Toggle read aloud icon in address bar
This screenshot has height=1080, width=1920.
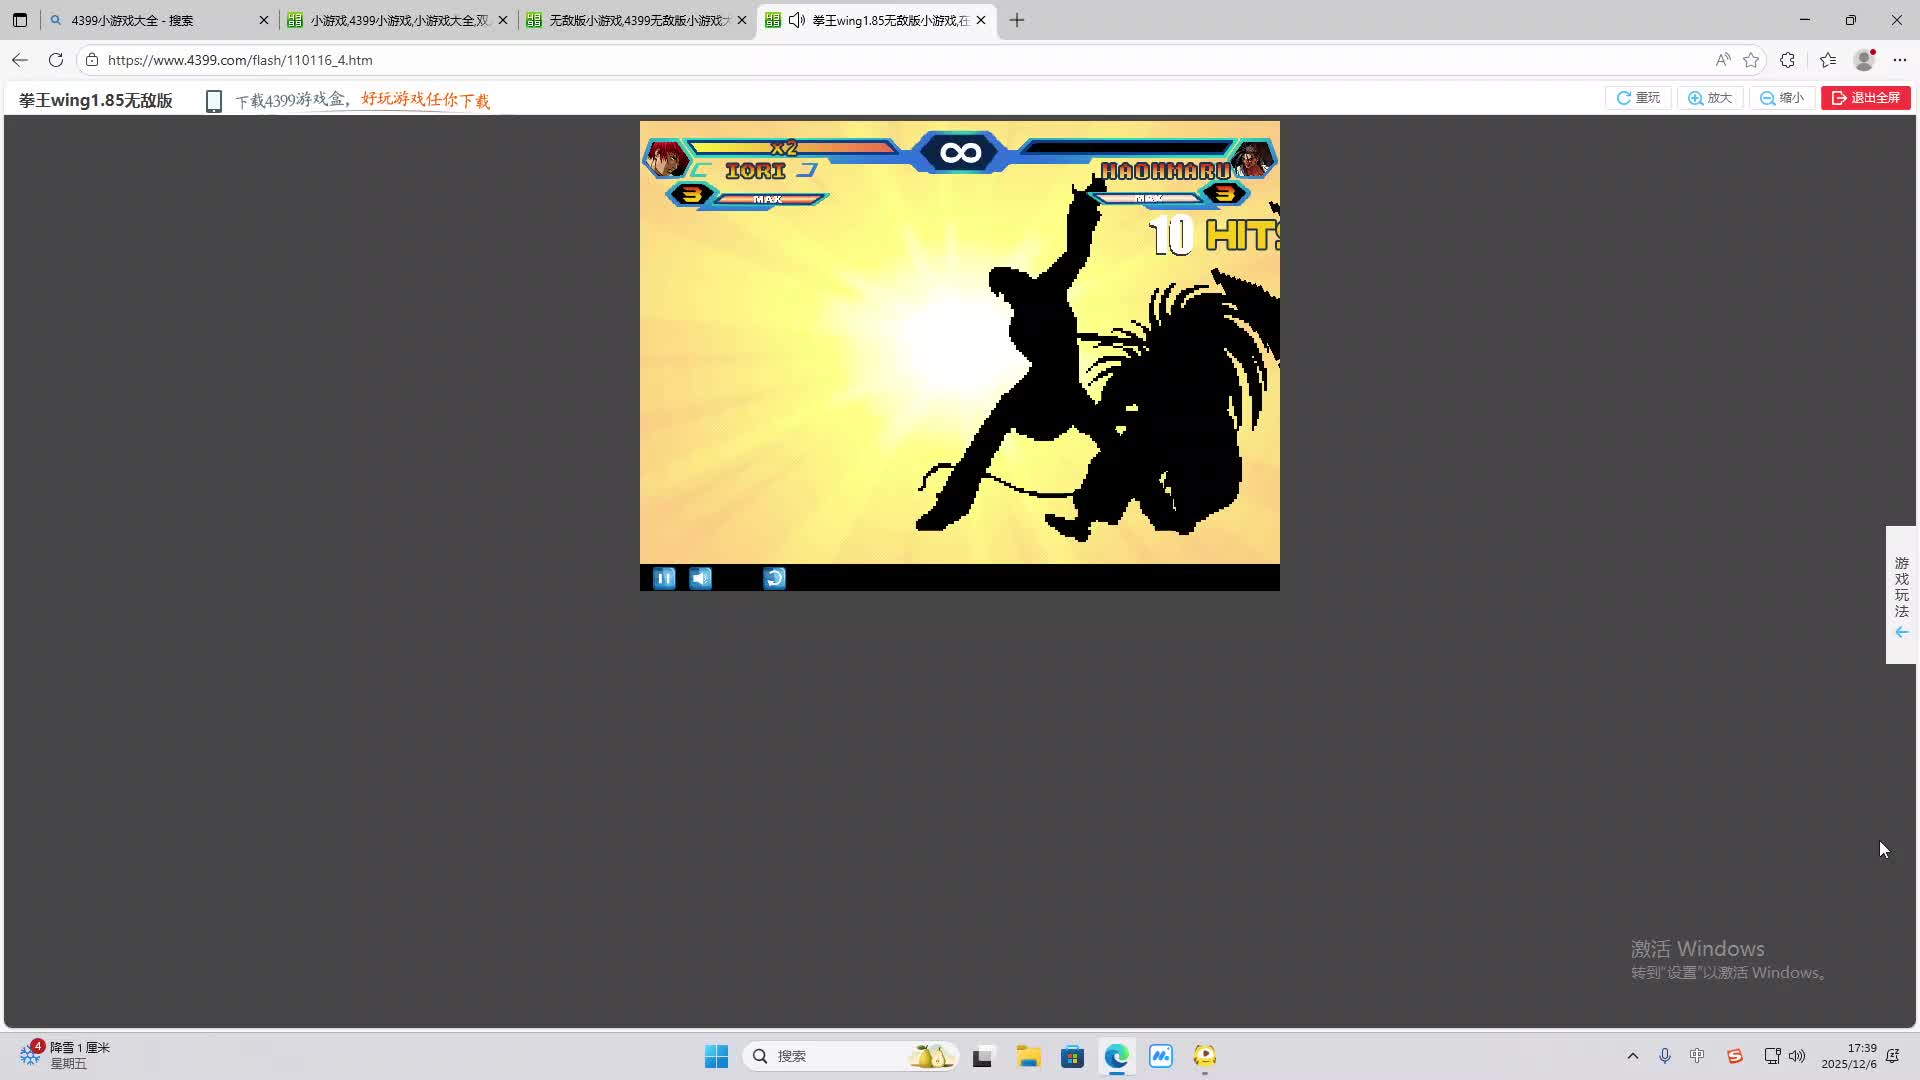tap(1722, 60)
